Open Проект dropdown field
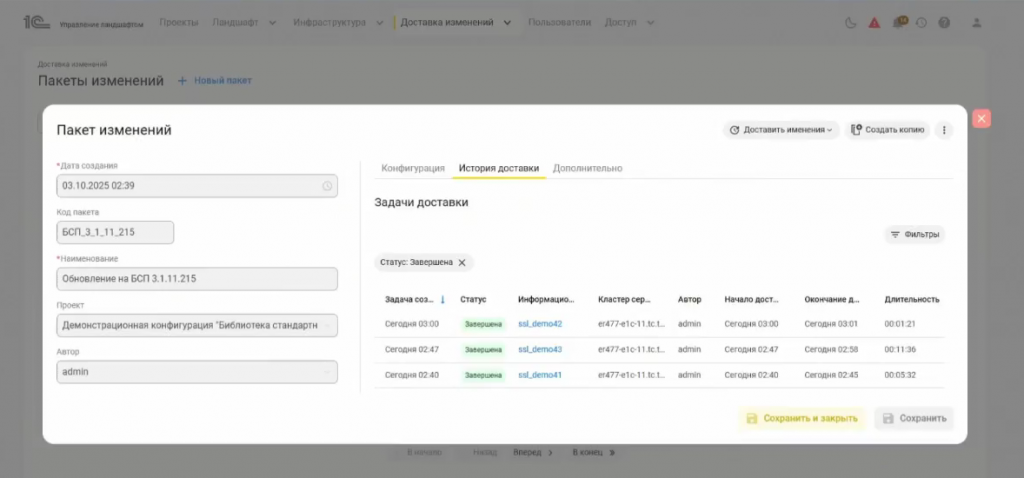Viewport: 1024px width, 478px height. (x=197, y=325)
